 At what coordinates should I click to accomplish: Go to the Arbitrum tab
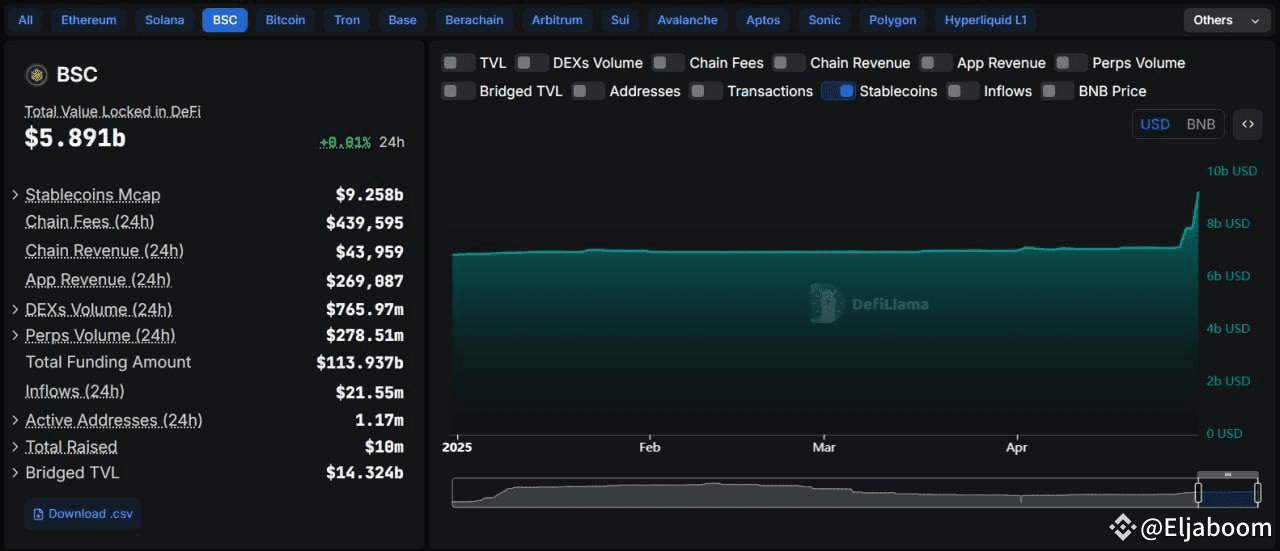(557, 20)
